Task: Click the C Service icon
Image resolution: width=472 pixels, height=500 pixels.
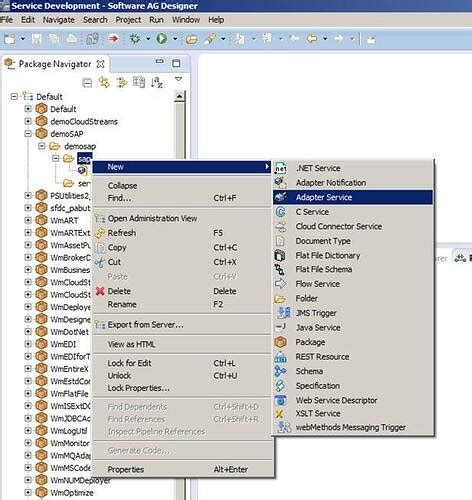Action: point(281,212)
